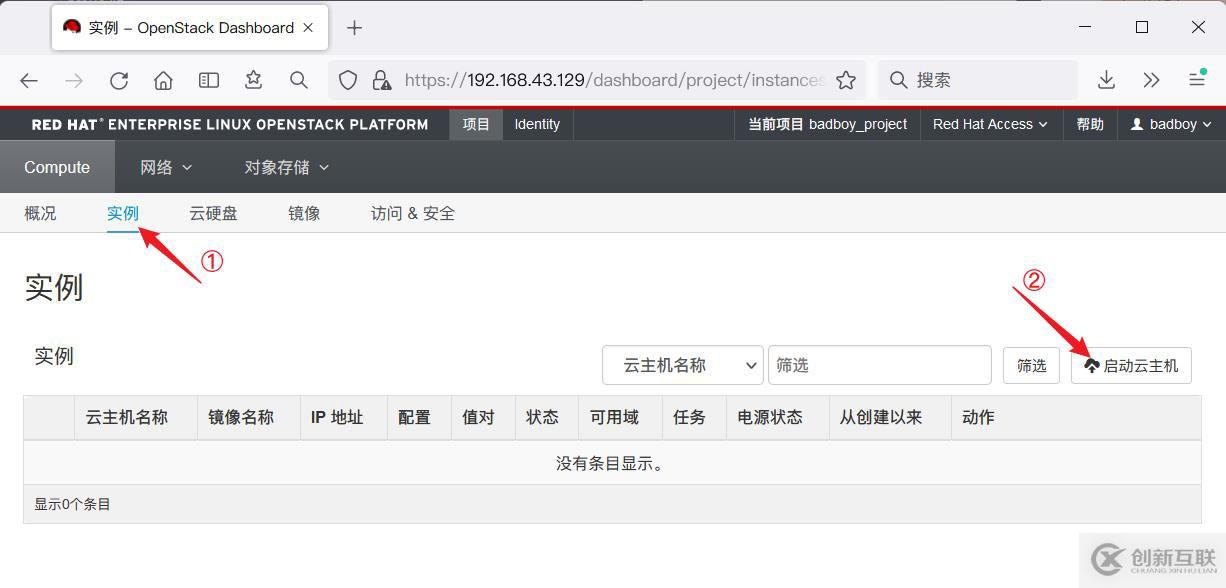Click the 没有条目显示。 empty table message
Viewport: 1226px width, 588px height.
coord(611,464)
